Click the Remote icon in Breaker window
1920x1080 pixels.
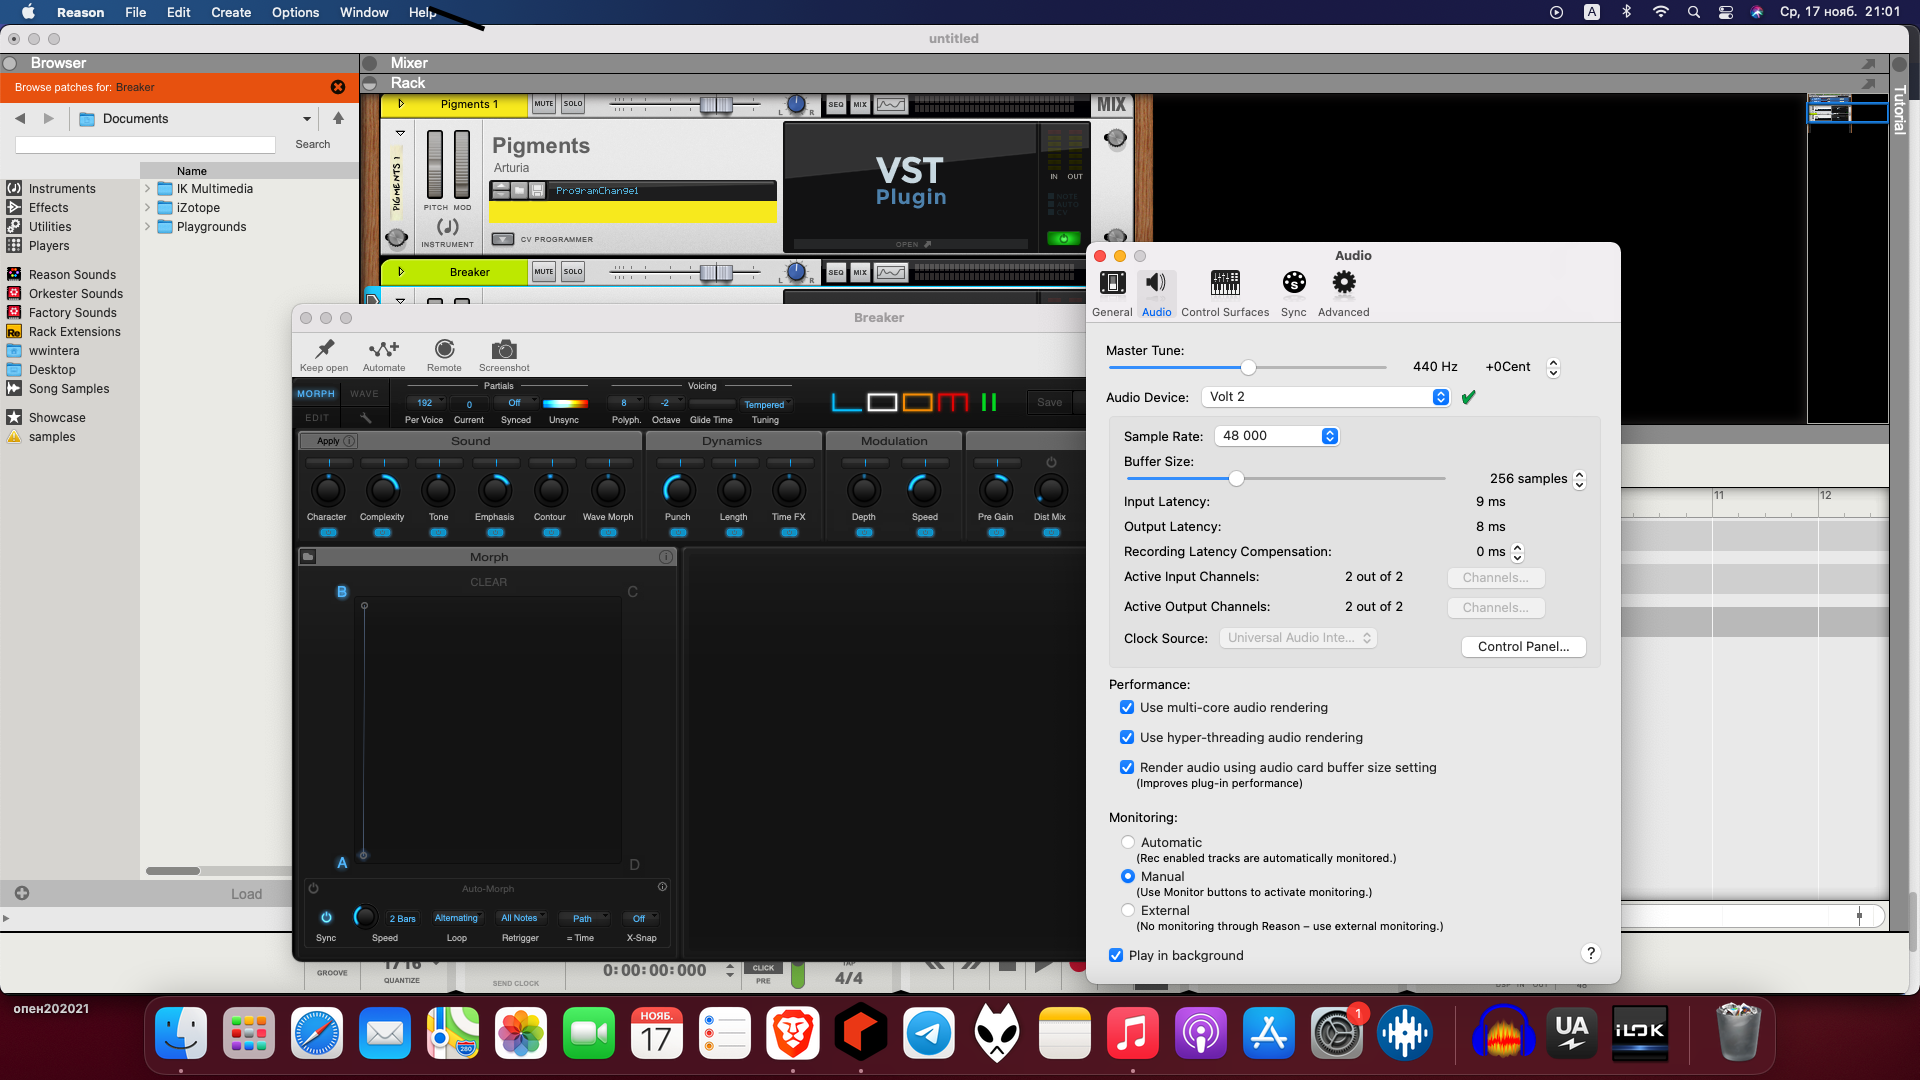444,349
